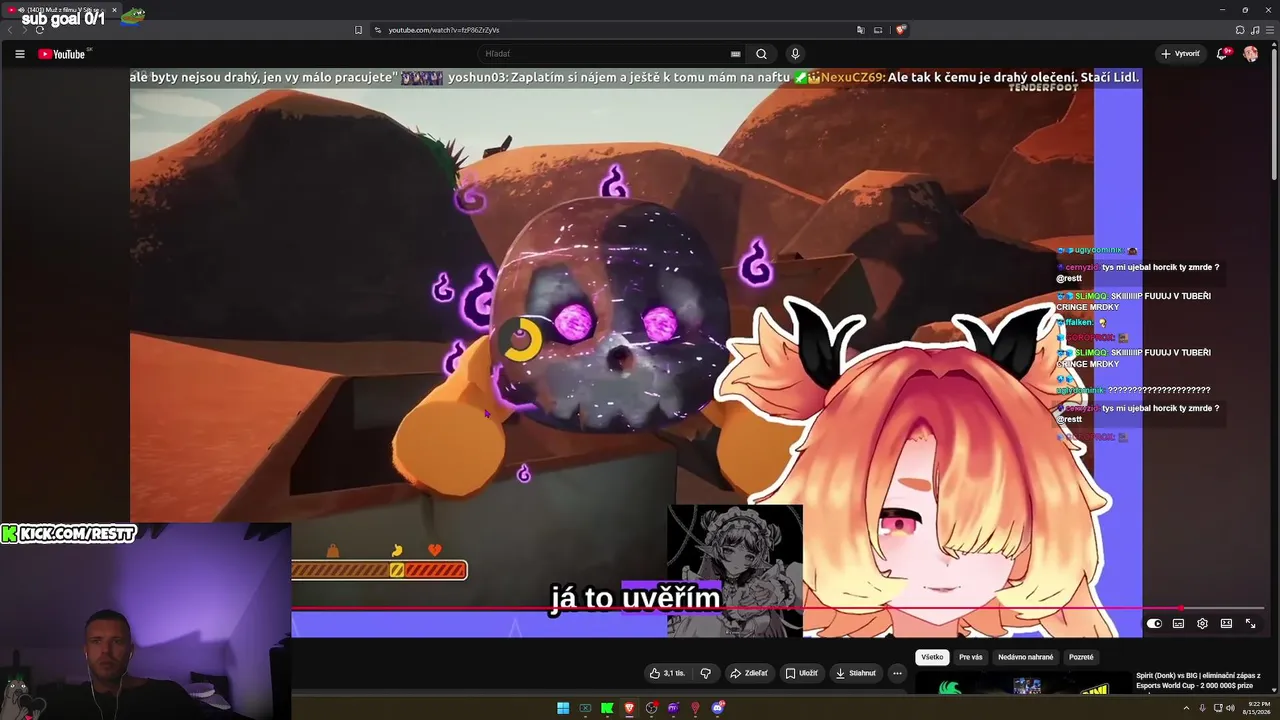Toggle subtitles in the video player

pyautogui.click(x=1178, y=624)
